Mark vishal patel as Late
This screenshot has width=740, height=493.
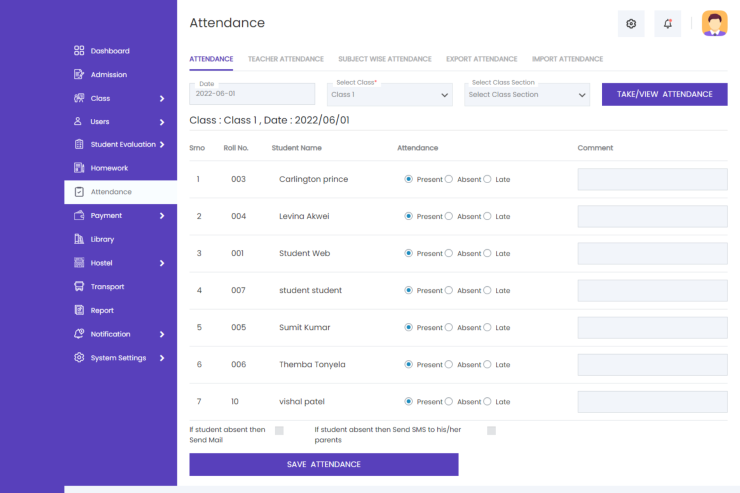487,401
